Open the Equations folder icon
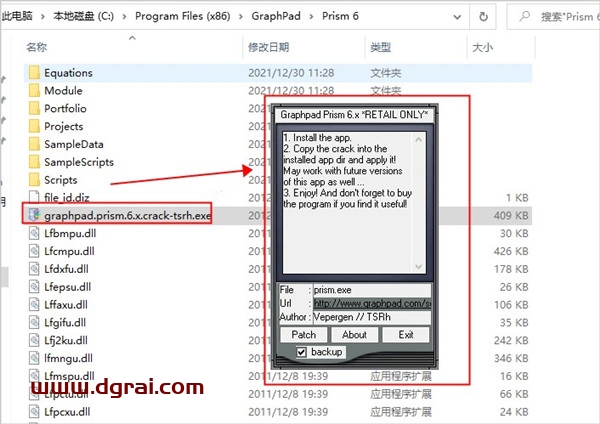 [x=33, y=73]
